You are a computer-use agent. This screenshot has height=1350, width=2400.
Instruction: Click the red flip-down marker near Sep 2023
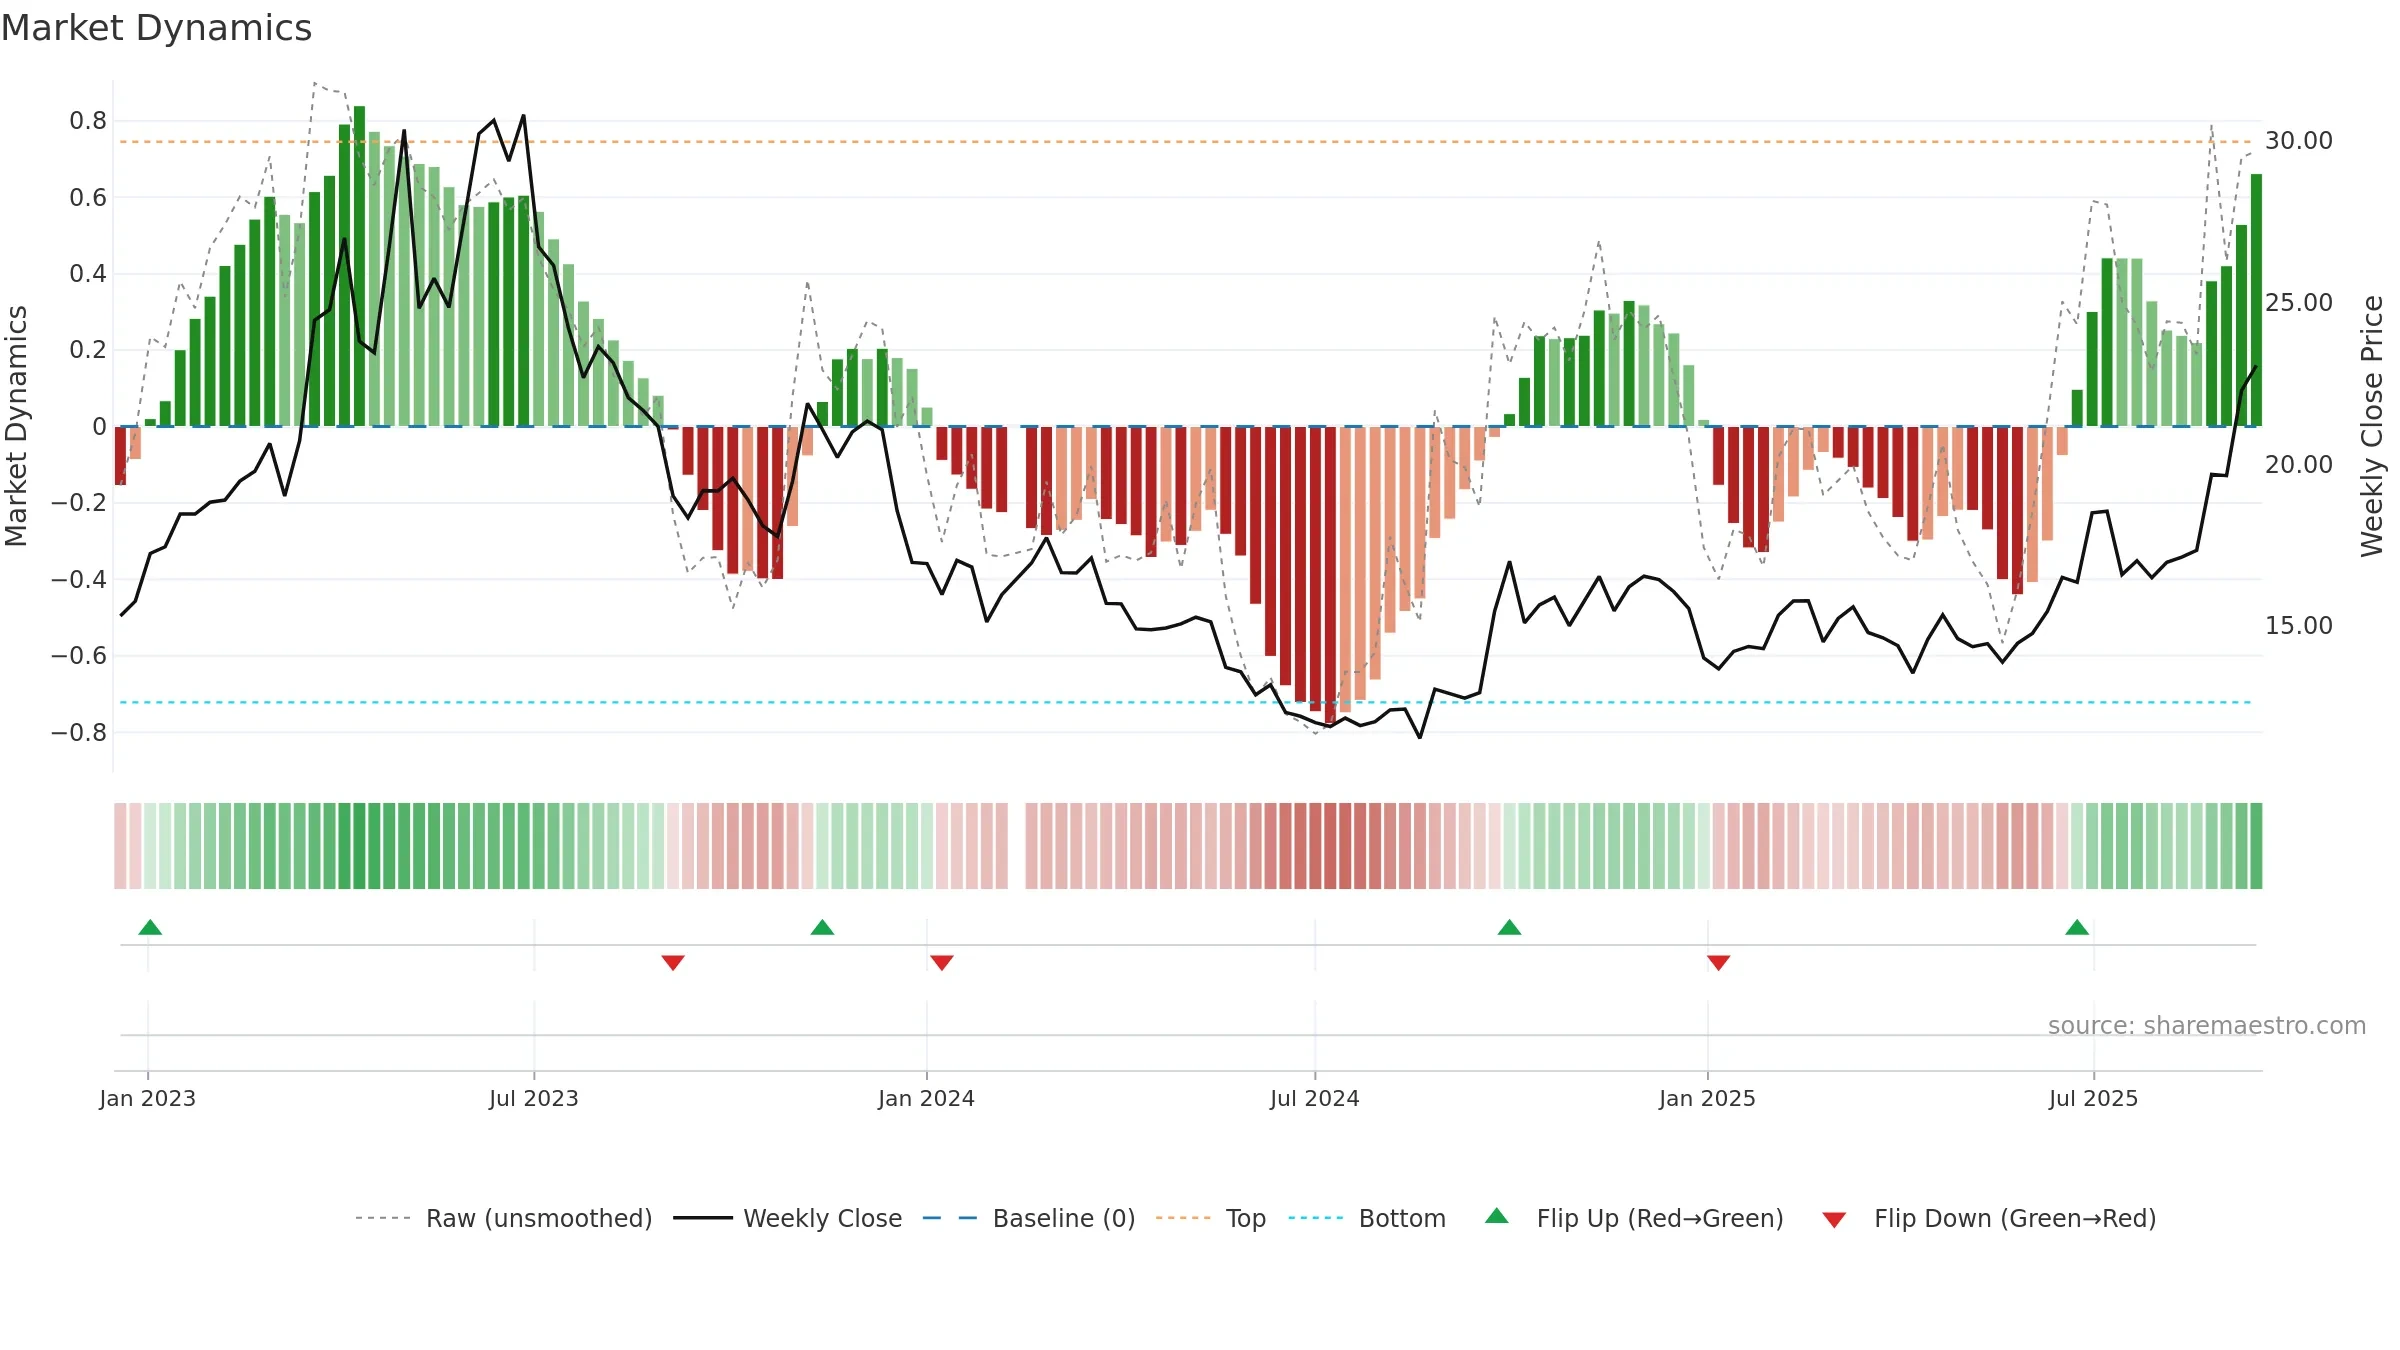(x=673, y=962)
